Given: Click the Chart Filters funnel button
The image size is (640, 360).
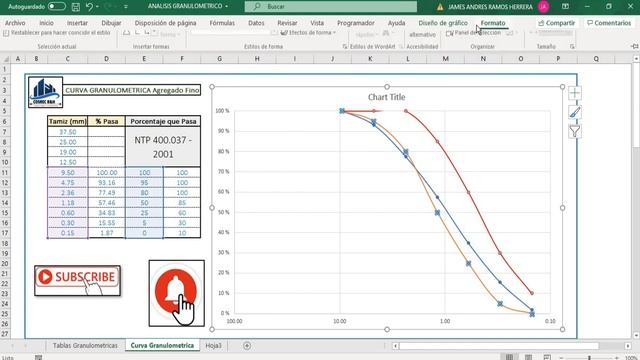Looking at the screenshot, I should pyautogui.click(x=575, y=131).
